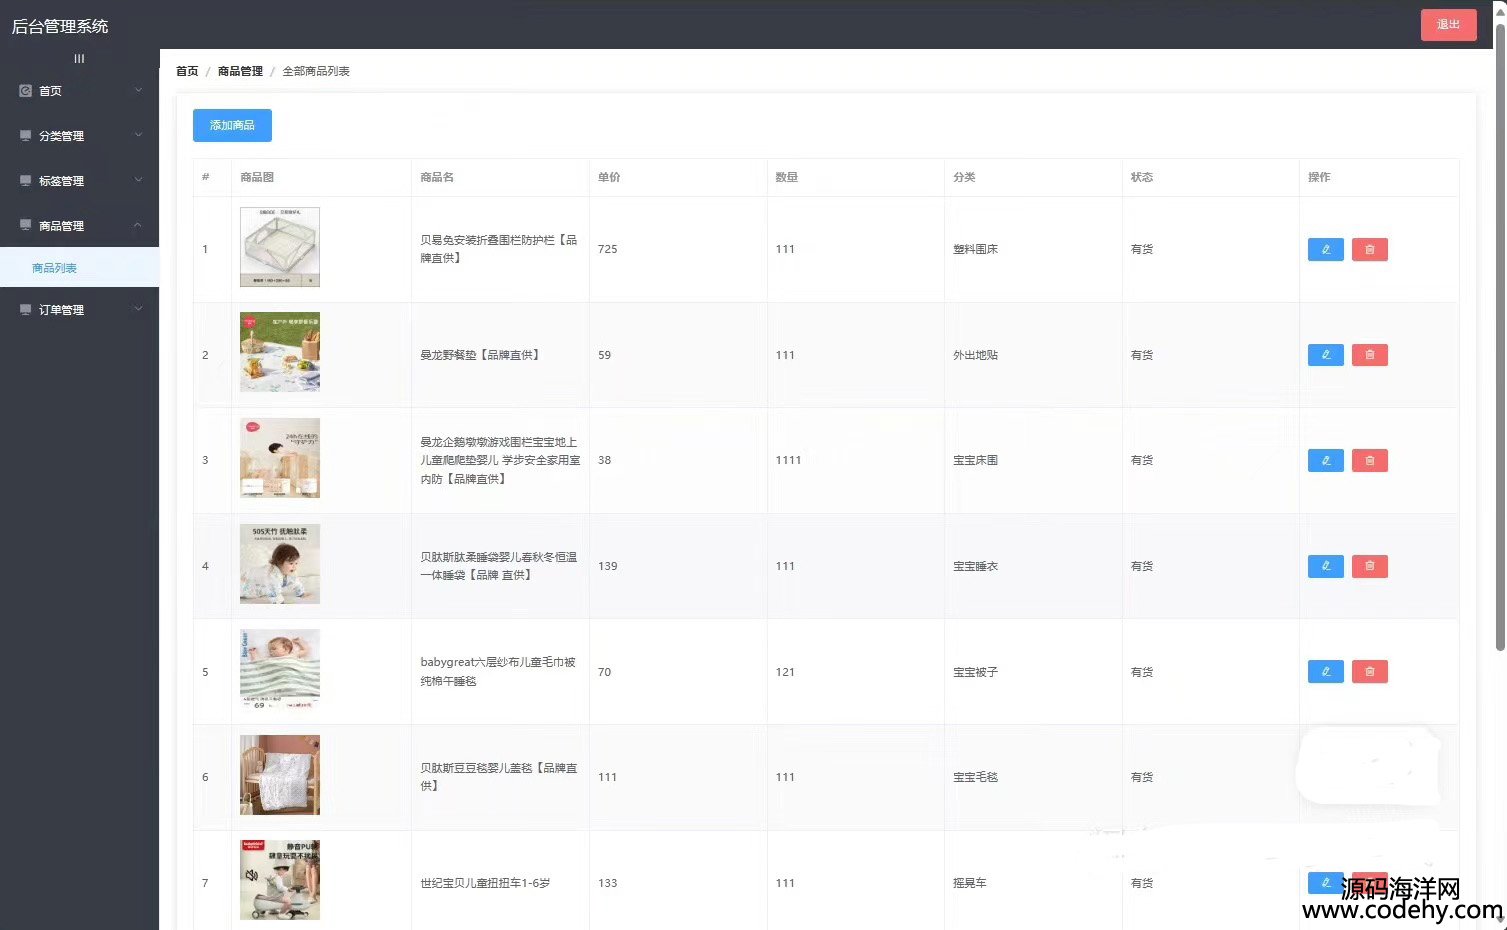Viewport: 1507px width, 930px height.
Task: Click the quantity value 121
Action: 785,672
